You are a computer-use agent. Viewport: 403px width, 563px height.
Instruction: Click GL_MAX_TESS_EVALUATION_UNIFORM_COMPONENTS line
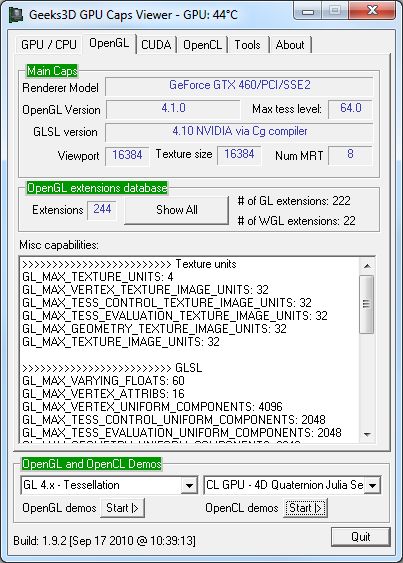coord(182,432)
